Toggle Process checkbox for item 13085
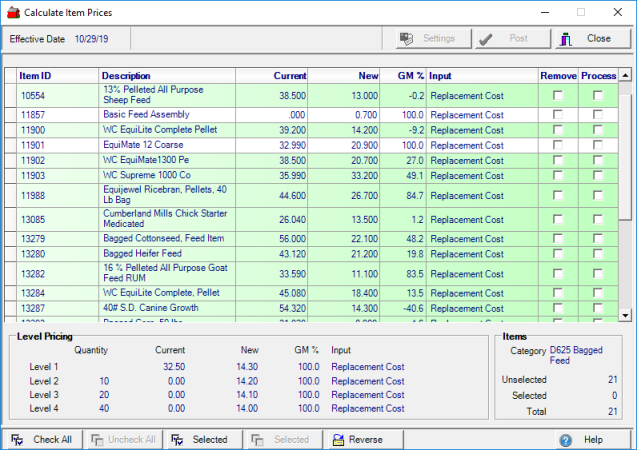 tap(598, 220)
